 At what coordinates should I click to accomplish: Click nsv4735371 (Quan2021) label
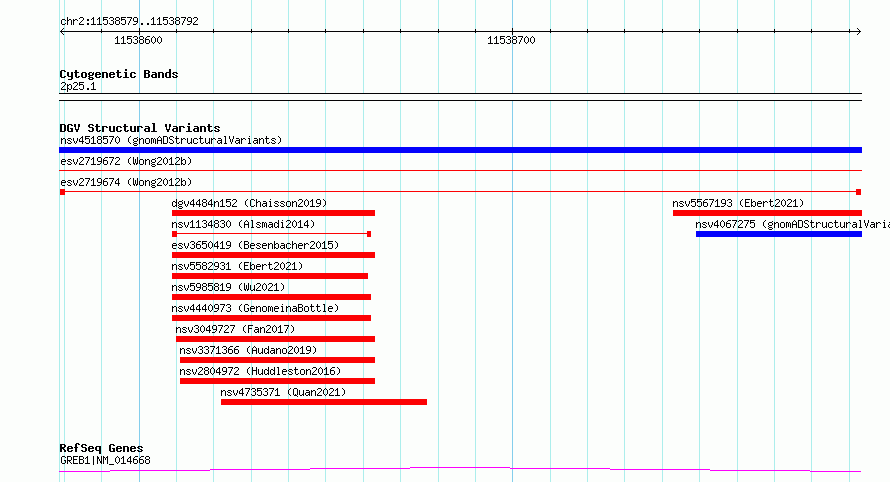[x=283, y=392]
